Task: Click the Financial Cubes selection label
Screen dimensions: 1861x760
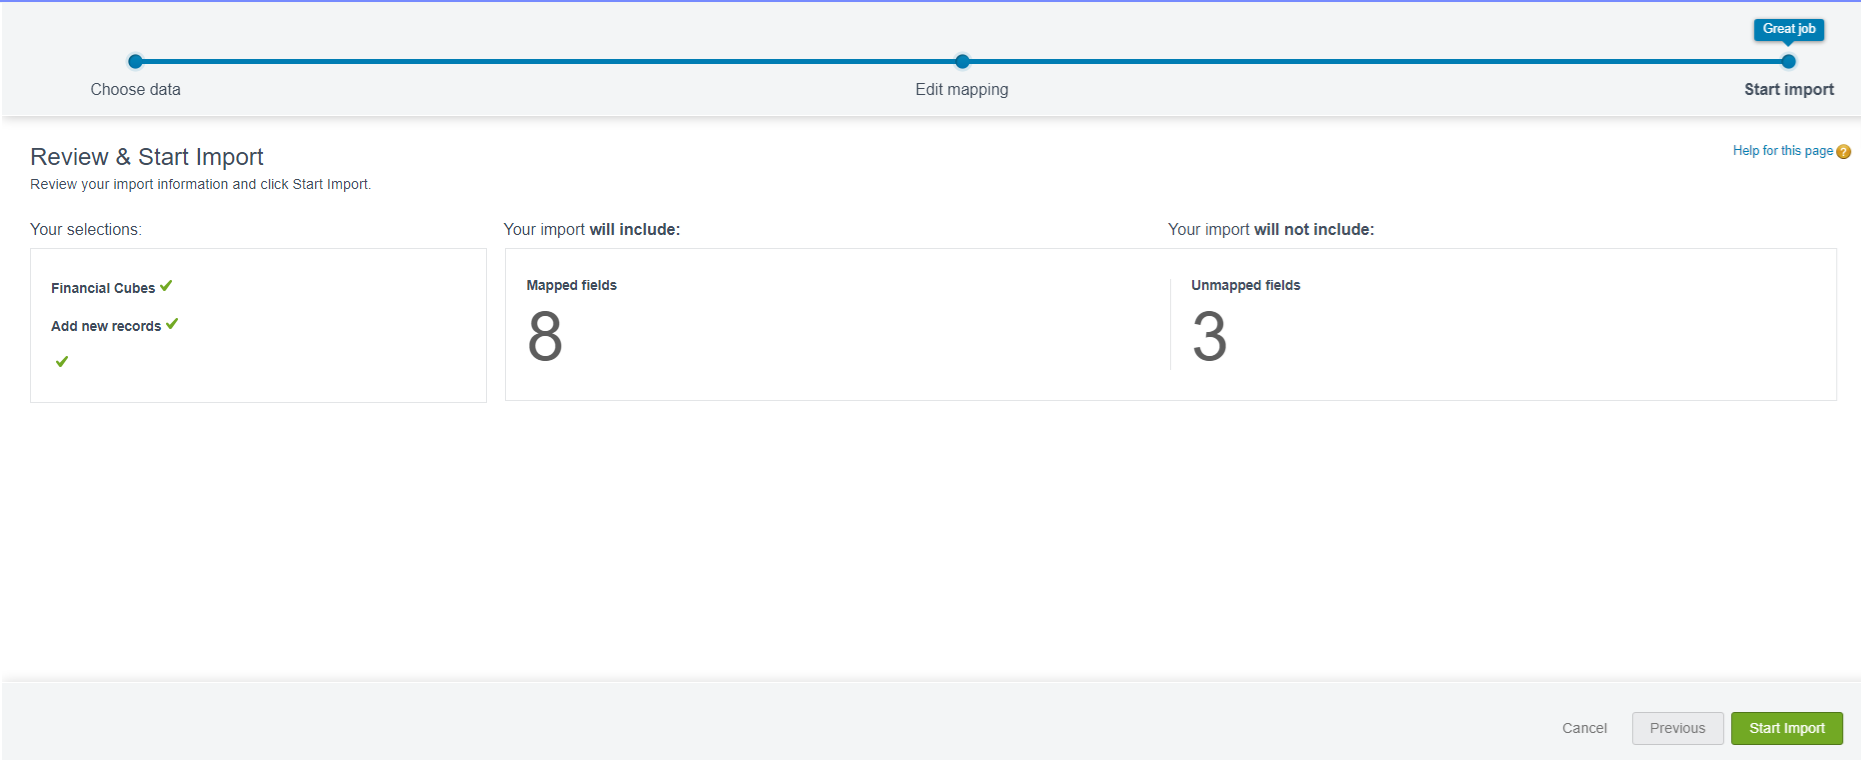Action: [103, 288]
